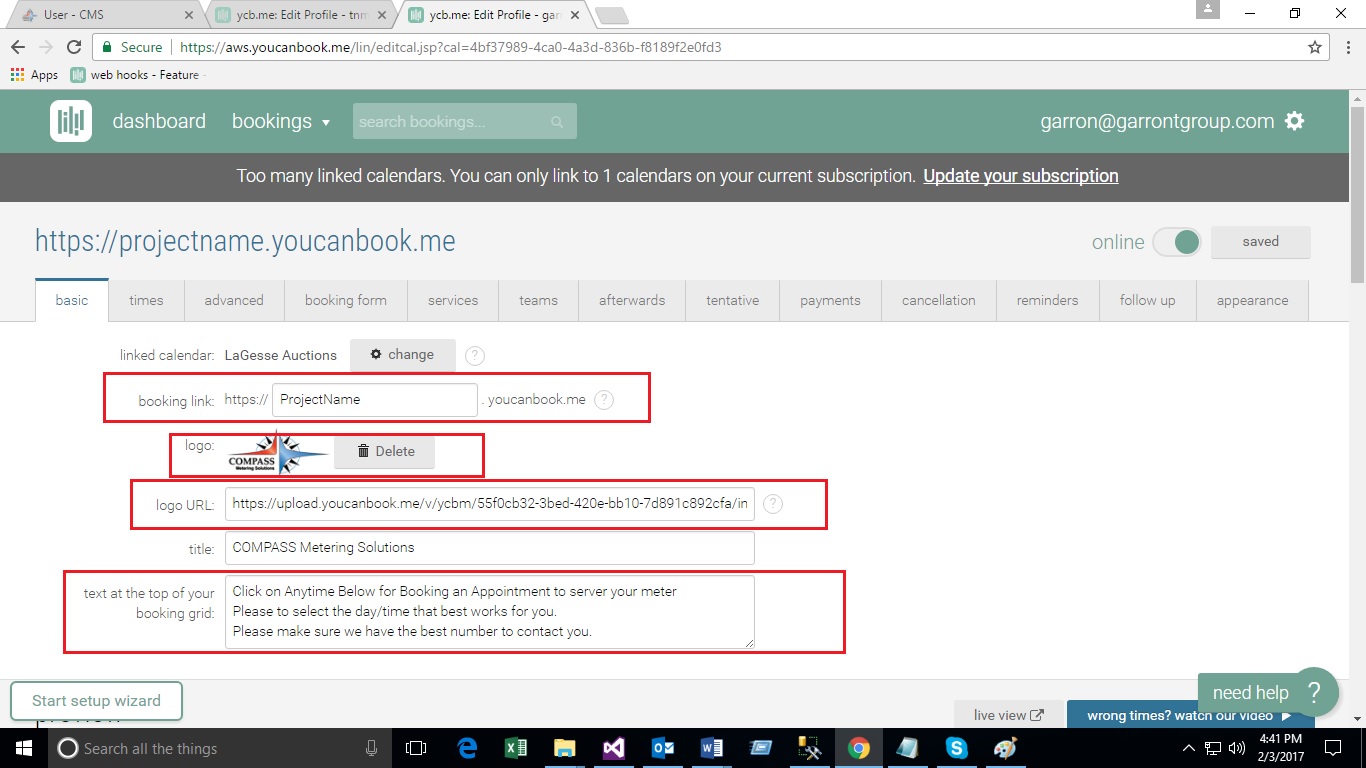The height and width of the screenshot is (768, 1366).
Task: Click the YouCanBook.me logo icon
Action: pyautogui.click(x=71, y=121)
